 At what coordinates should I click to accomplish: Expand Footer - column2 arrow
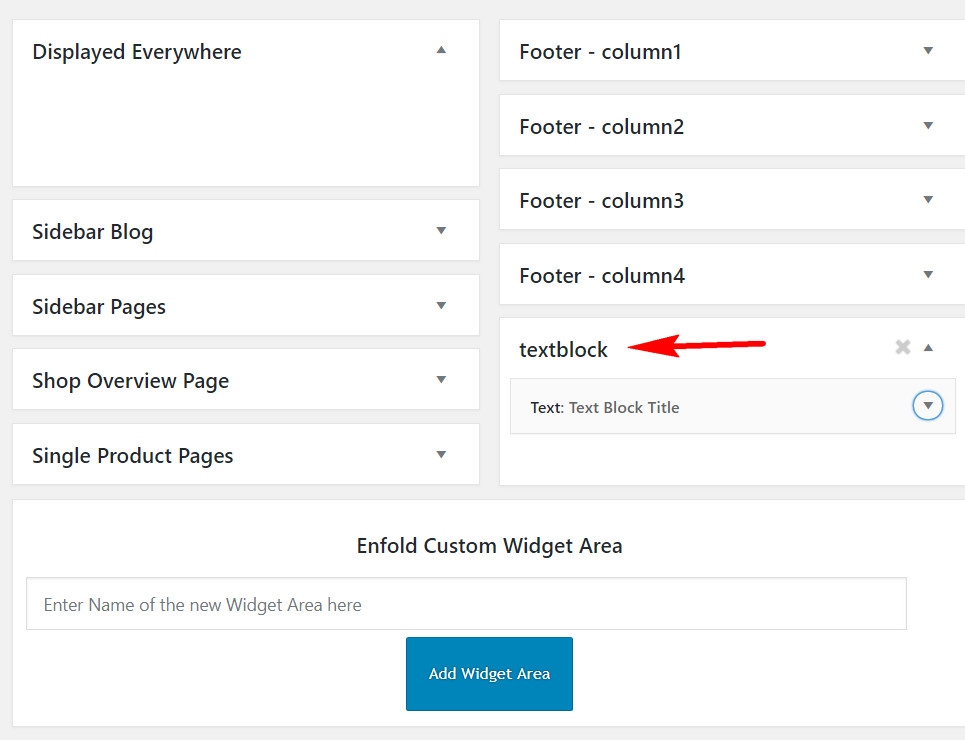(x=928, y=126)
